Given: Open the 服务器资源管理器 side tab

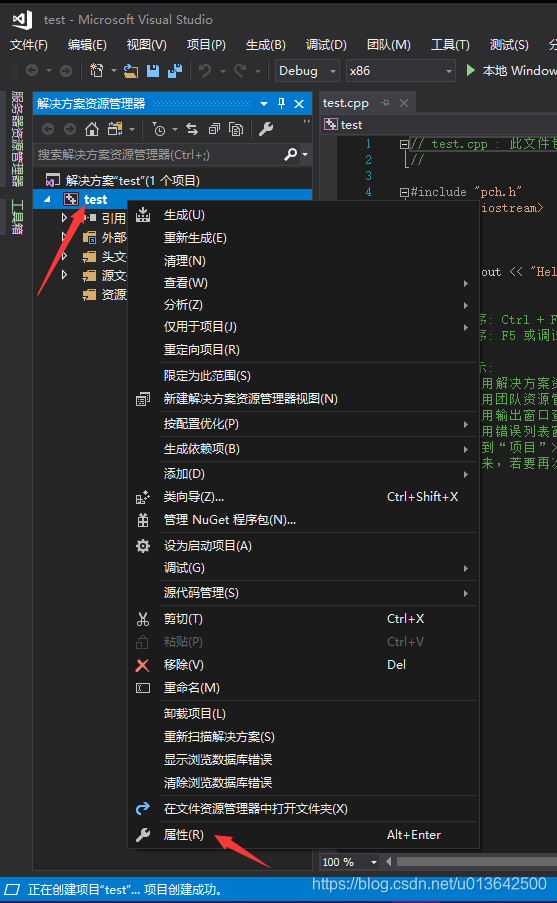Looking at the screenshot, I should click(17, 138).
